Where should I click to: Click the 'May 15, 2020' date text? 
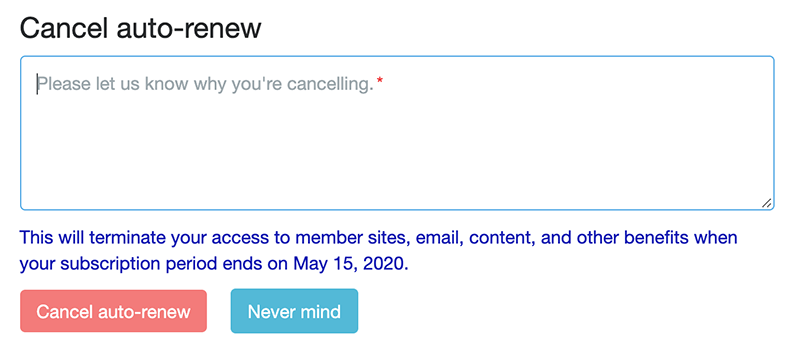point(348,264)
